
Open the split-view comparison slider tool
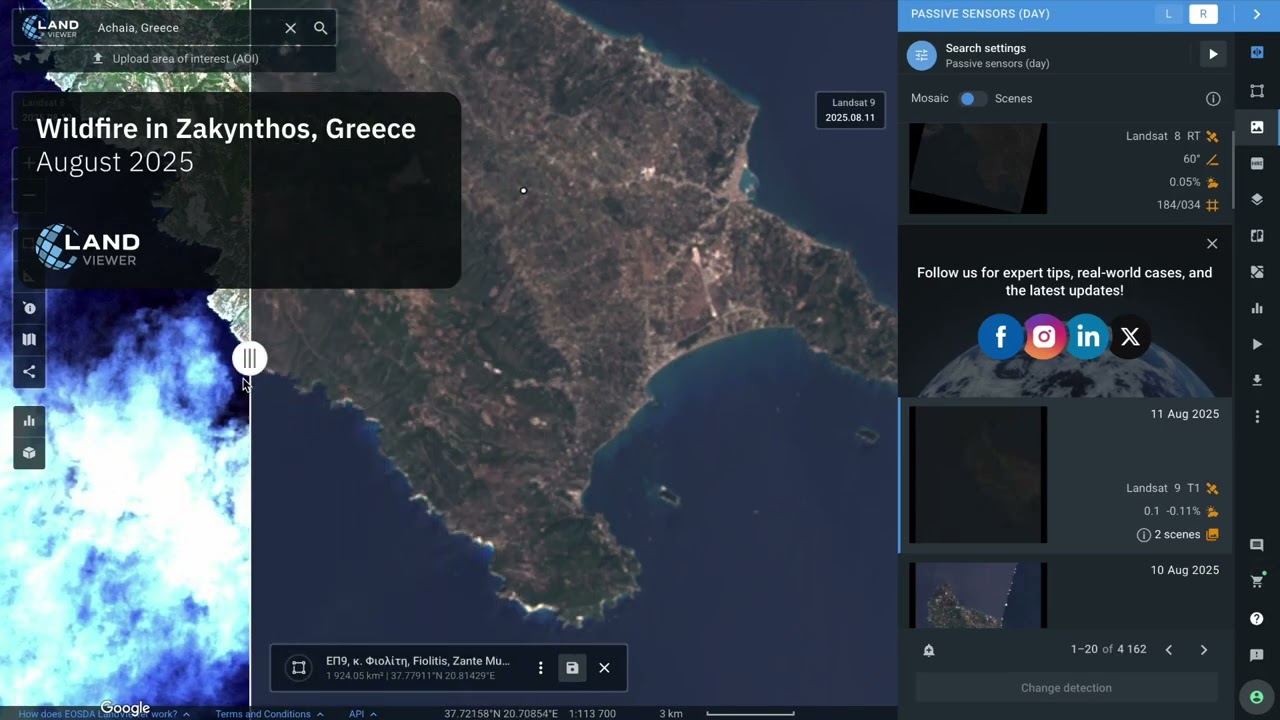pos(1257,52)
